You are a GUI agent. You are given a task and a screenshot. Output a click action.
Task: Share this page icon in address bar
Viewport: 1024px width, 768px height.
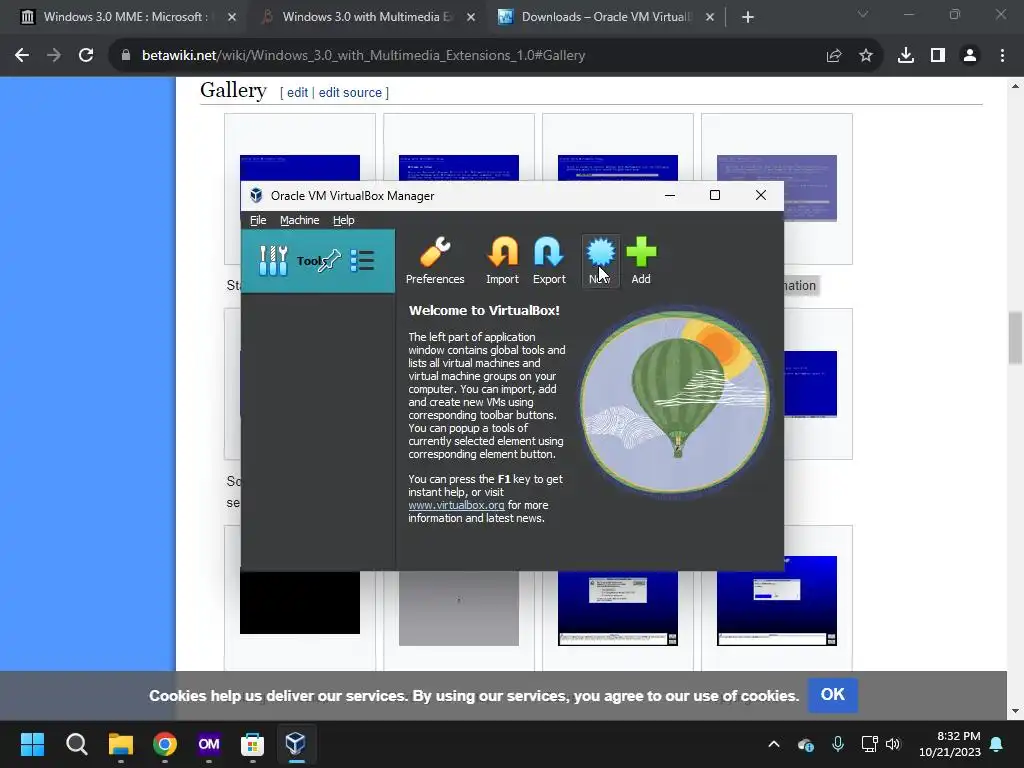click(834, 56)
